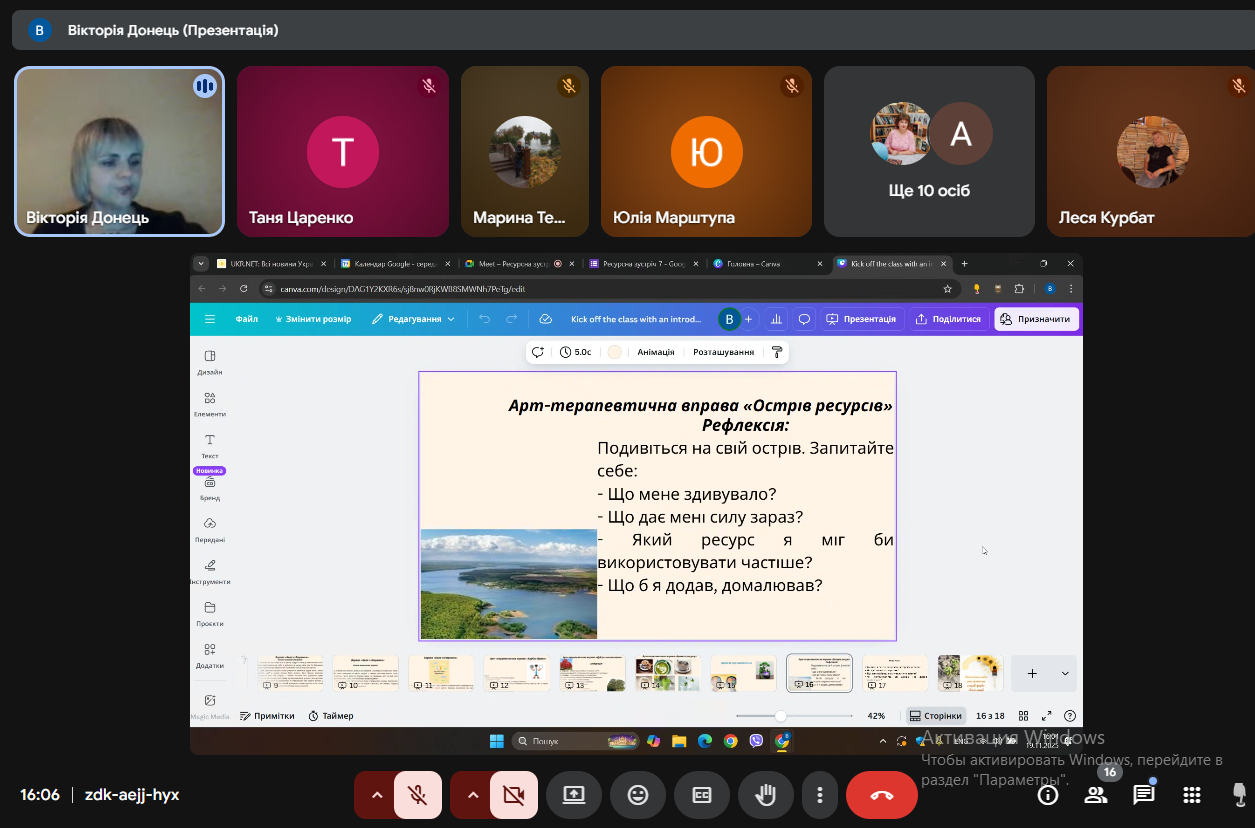The width and height of the screenshot is (1255, 828).
Task: Open the meeting info icon
Action: [1048, 795]
